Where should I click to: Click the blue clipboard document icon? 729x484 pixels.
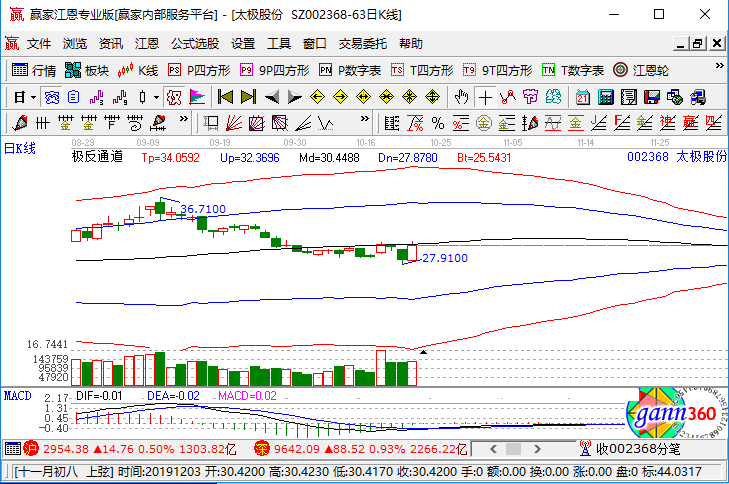coord(73,98)
